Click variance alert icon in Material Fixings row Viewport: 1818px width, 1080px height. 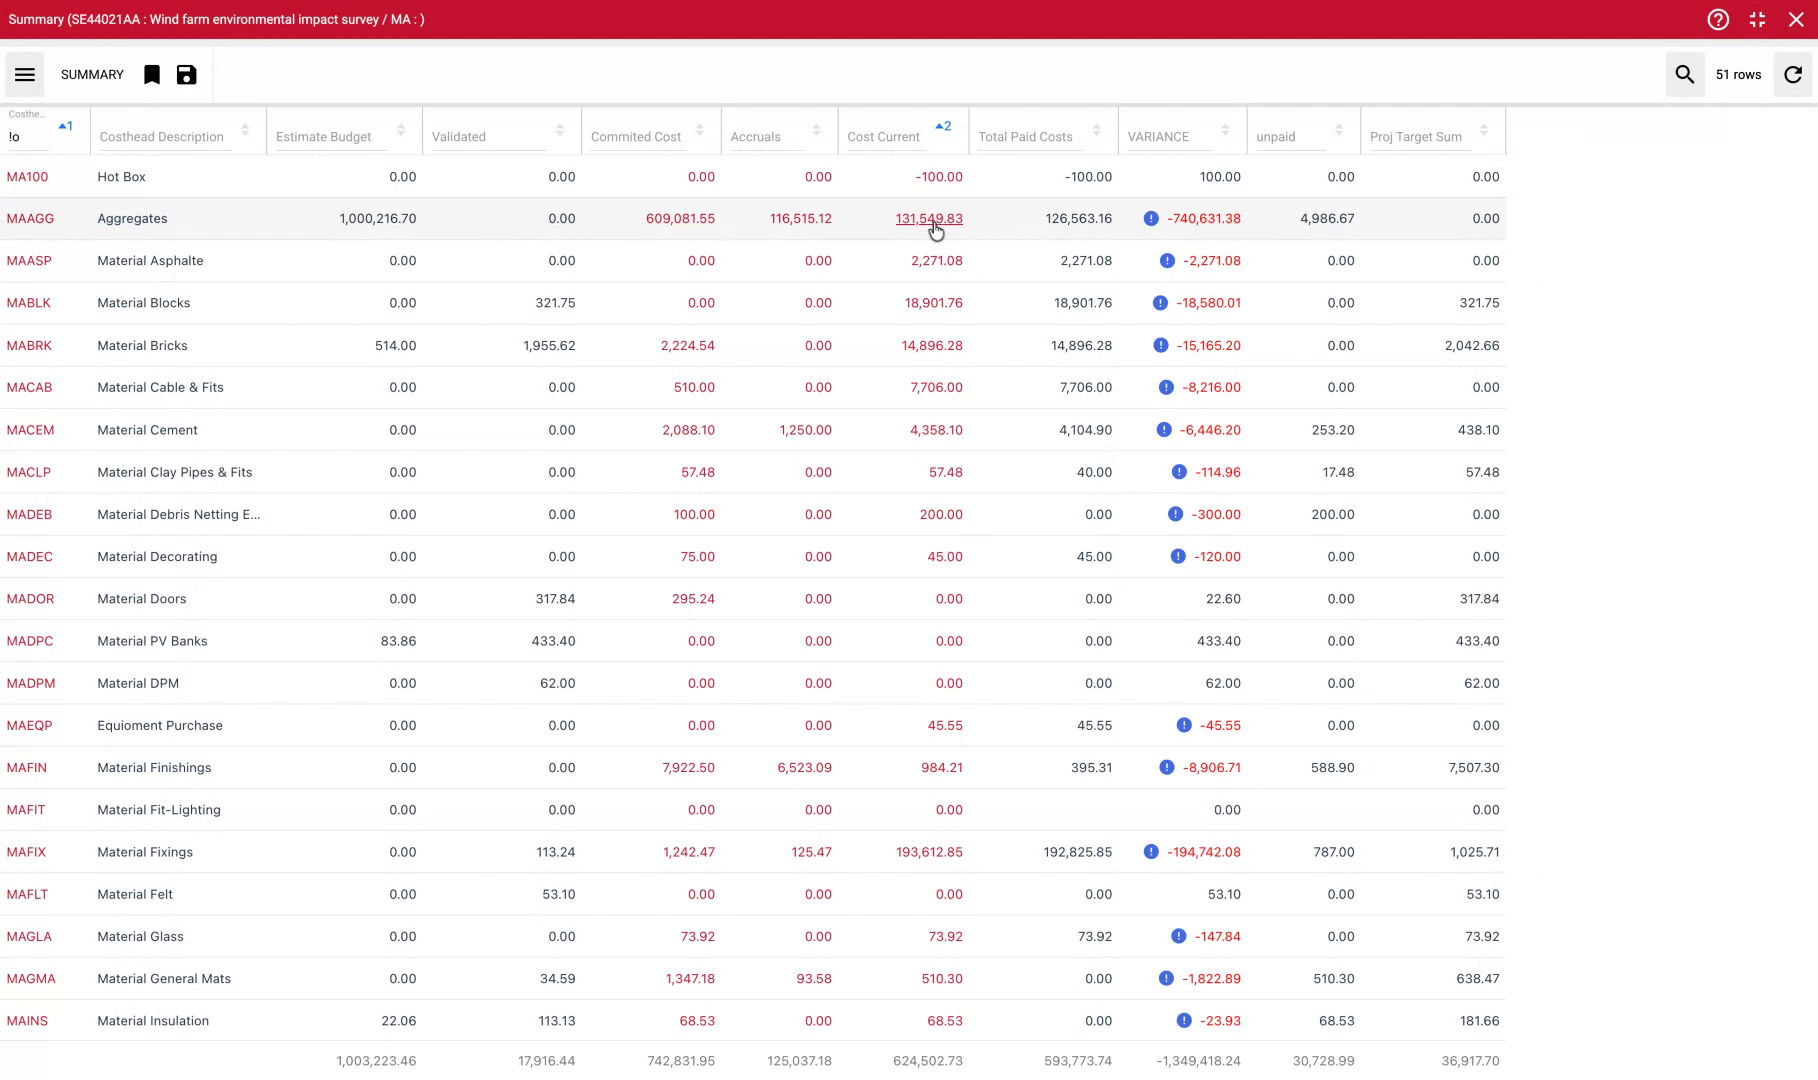coord(1151,852)
